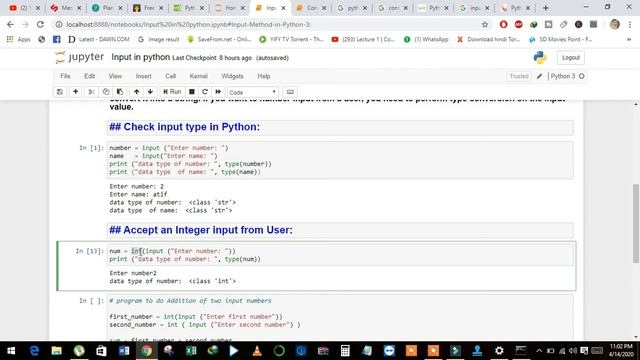Open the Insert menu
This screenshot has height=360, width=640.
pos(143,76)
